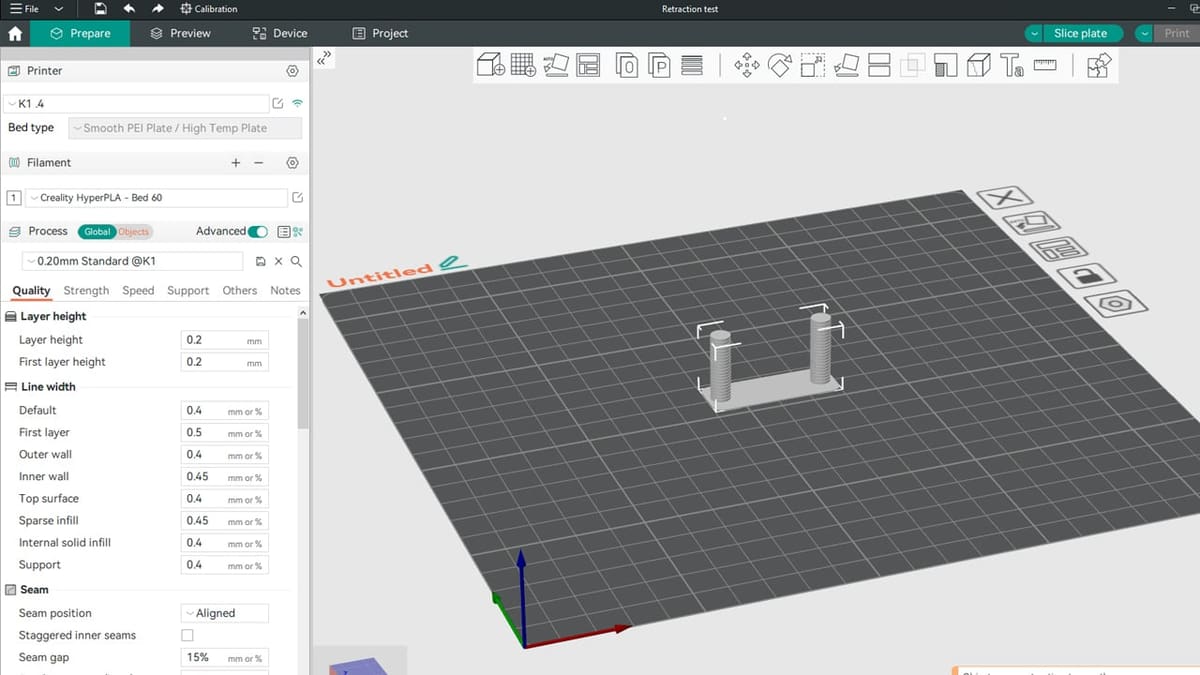The image size is (1200, 675).
Task: Open the Text tool
Action: click(1014, 65)
